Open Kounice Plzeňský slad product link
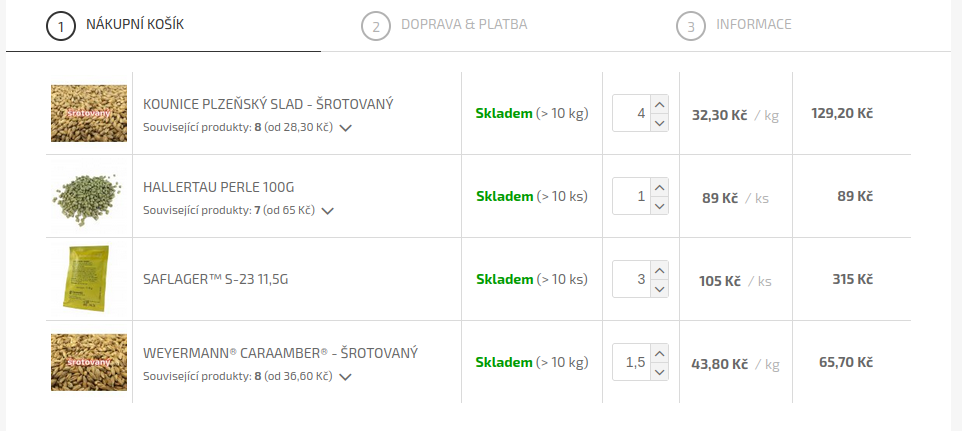962x431 pixels. (x=268, y=104)
